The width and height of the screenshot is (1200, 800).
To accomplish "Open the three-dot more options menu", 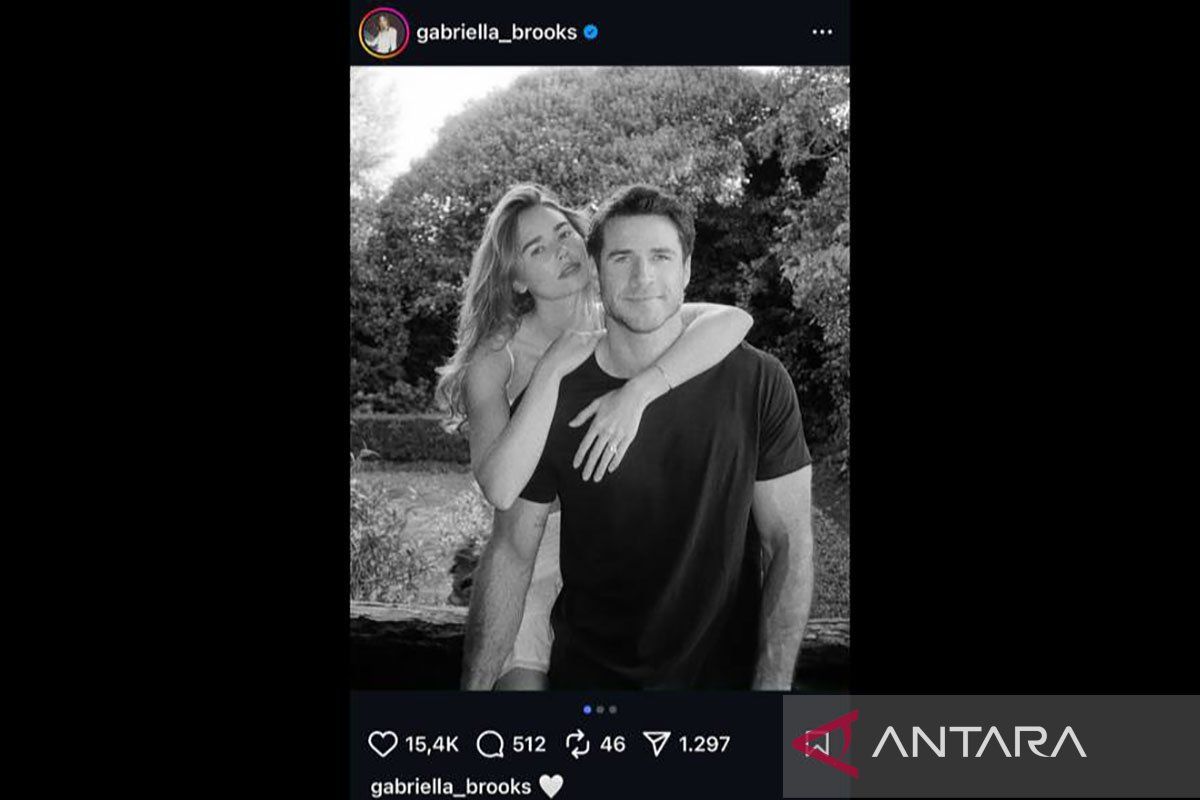I will [x=822, y=32].
